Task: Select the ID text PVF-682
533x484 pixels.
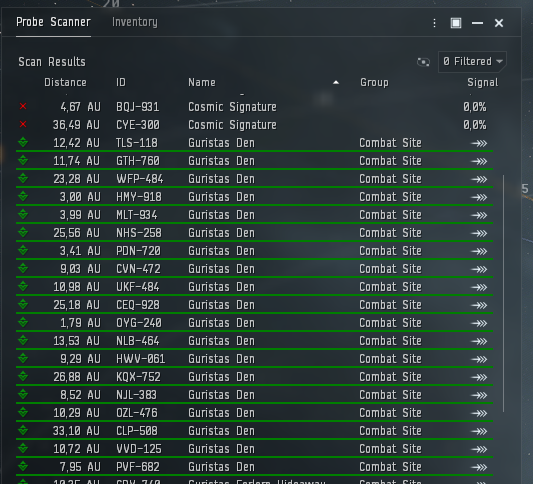Action: 138,467
